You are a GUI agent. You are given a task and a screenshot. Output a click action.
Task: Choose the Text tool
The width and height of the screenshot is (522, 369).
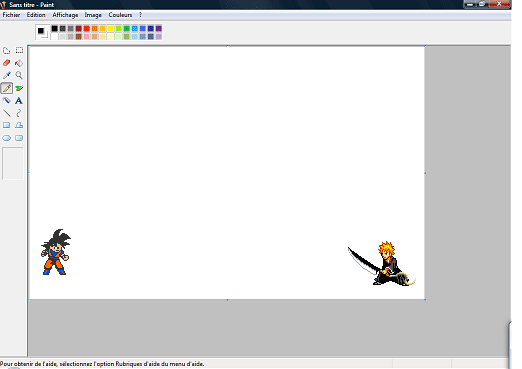(19, 100)
